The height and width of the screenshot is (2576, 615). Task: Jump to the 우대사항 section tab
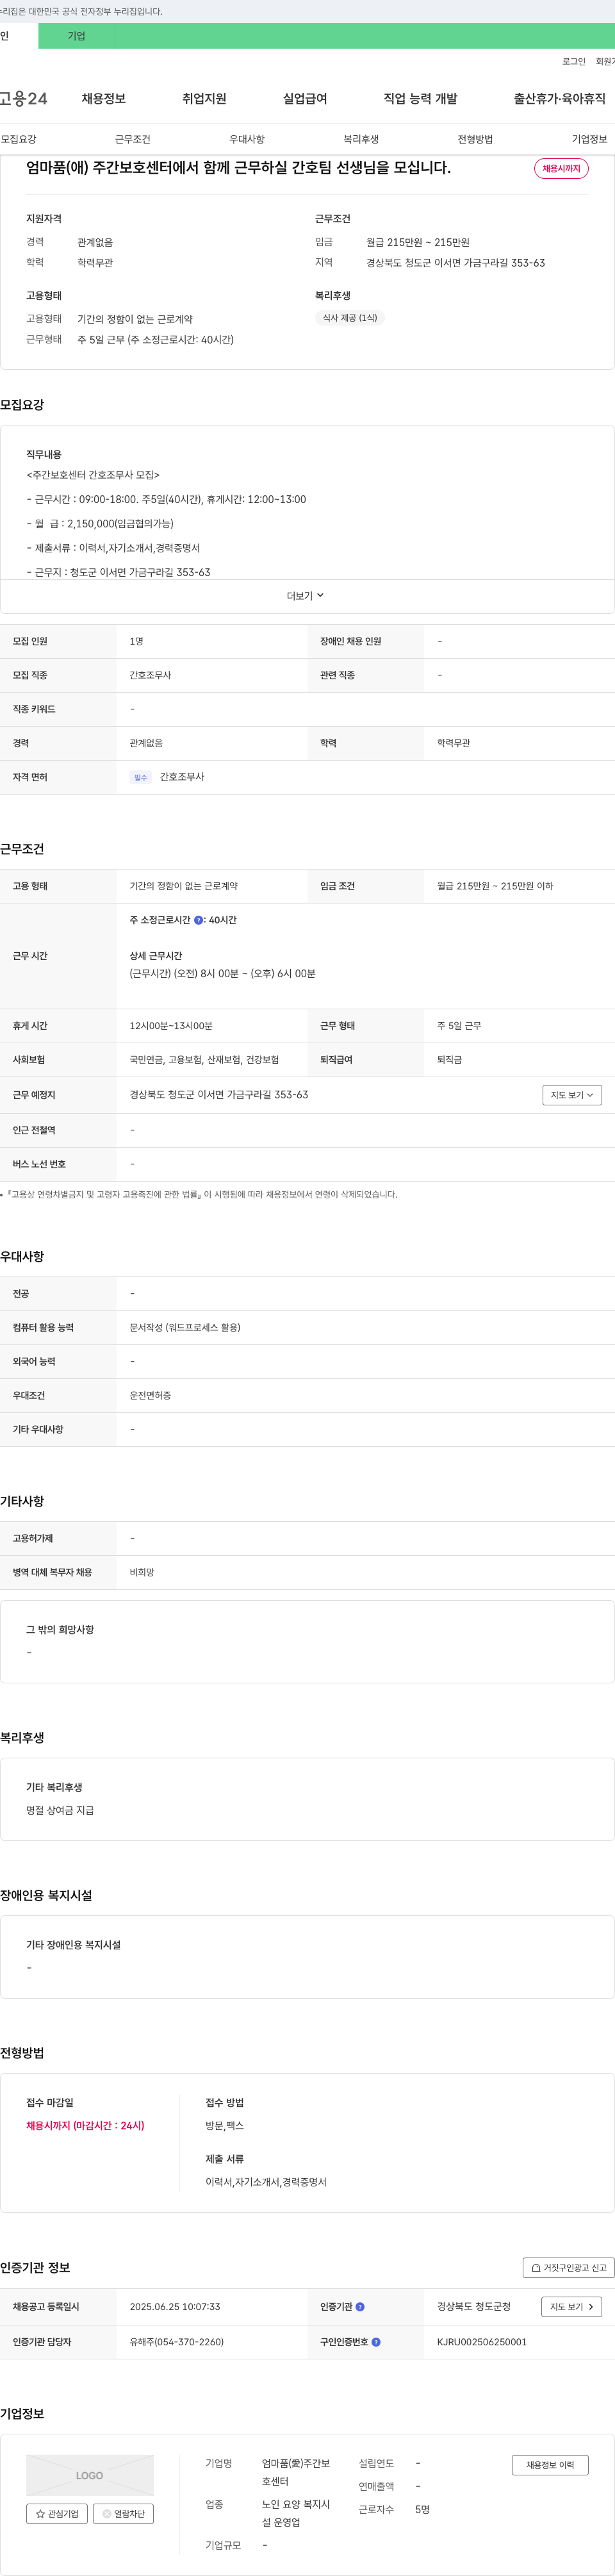pyautogui.click(x=247, y=139)
